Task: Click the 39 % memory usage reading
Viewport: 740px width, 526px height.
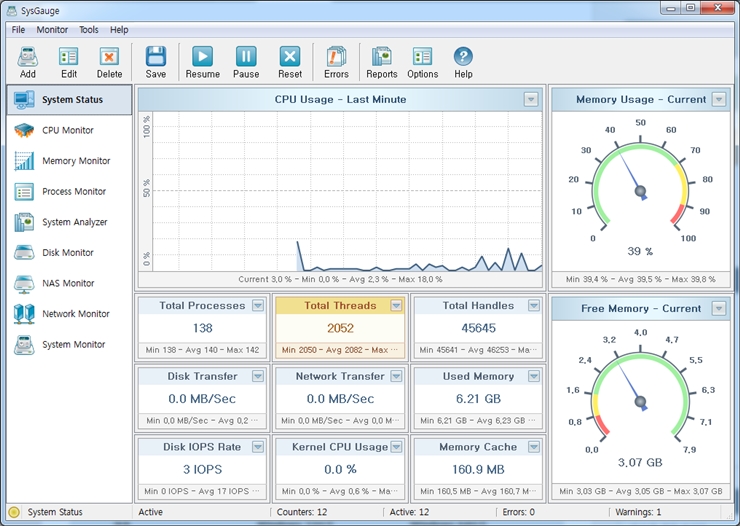Action: (x=640, y=251)
